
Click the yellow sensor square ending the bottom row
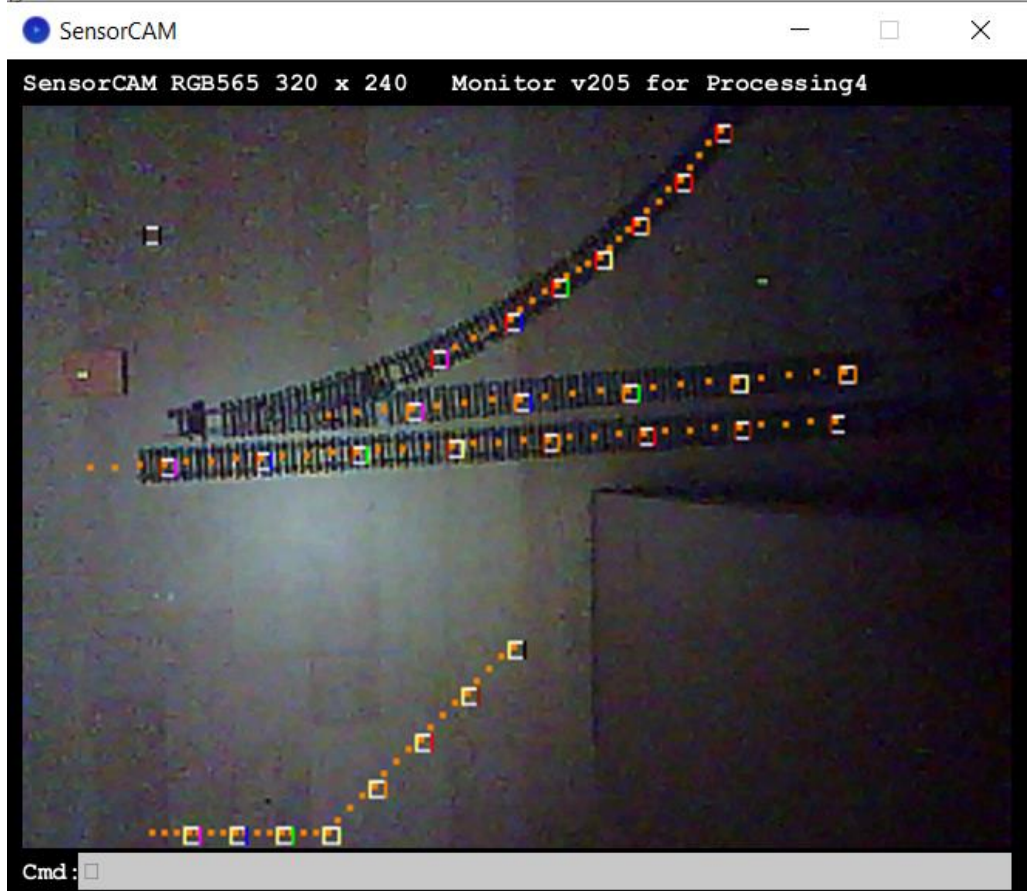click(x=331, y=835)
